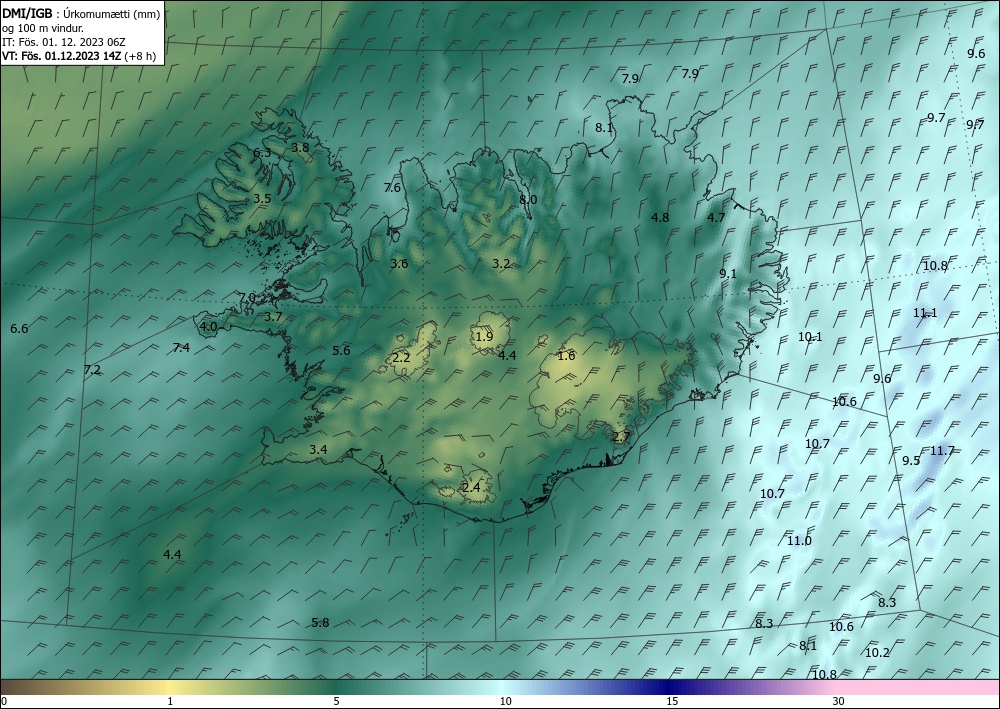Click the '5' tick label on the color scale

coord(336,701)
